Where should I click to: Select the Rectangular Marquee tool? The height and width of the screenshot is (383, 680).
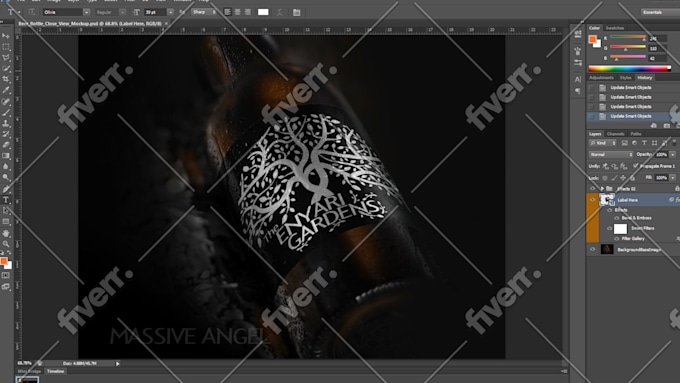click(x=6, y=47)
